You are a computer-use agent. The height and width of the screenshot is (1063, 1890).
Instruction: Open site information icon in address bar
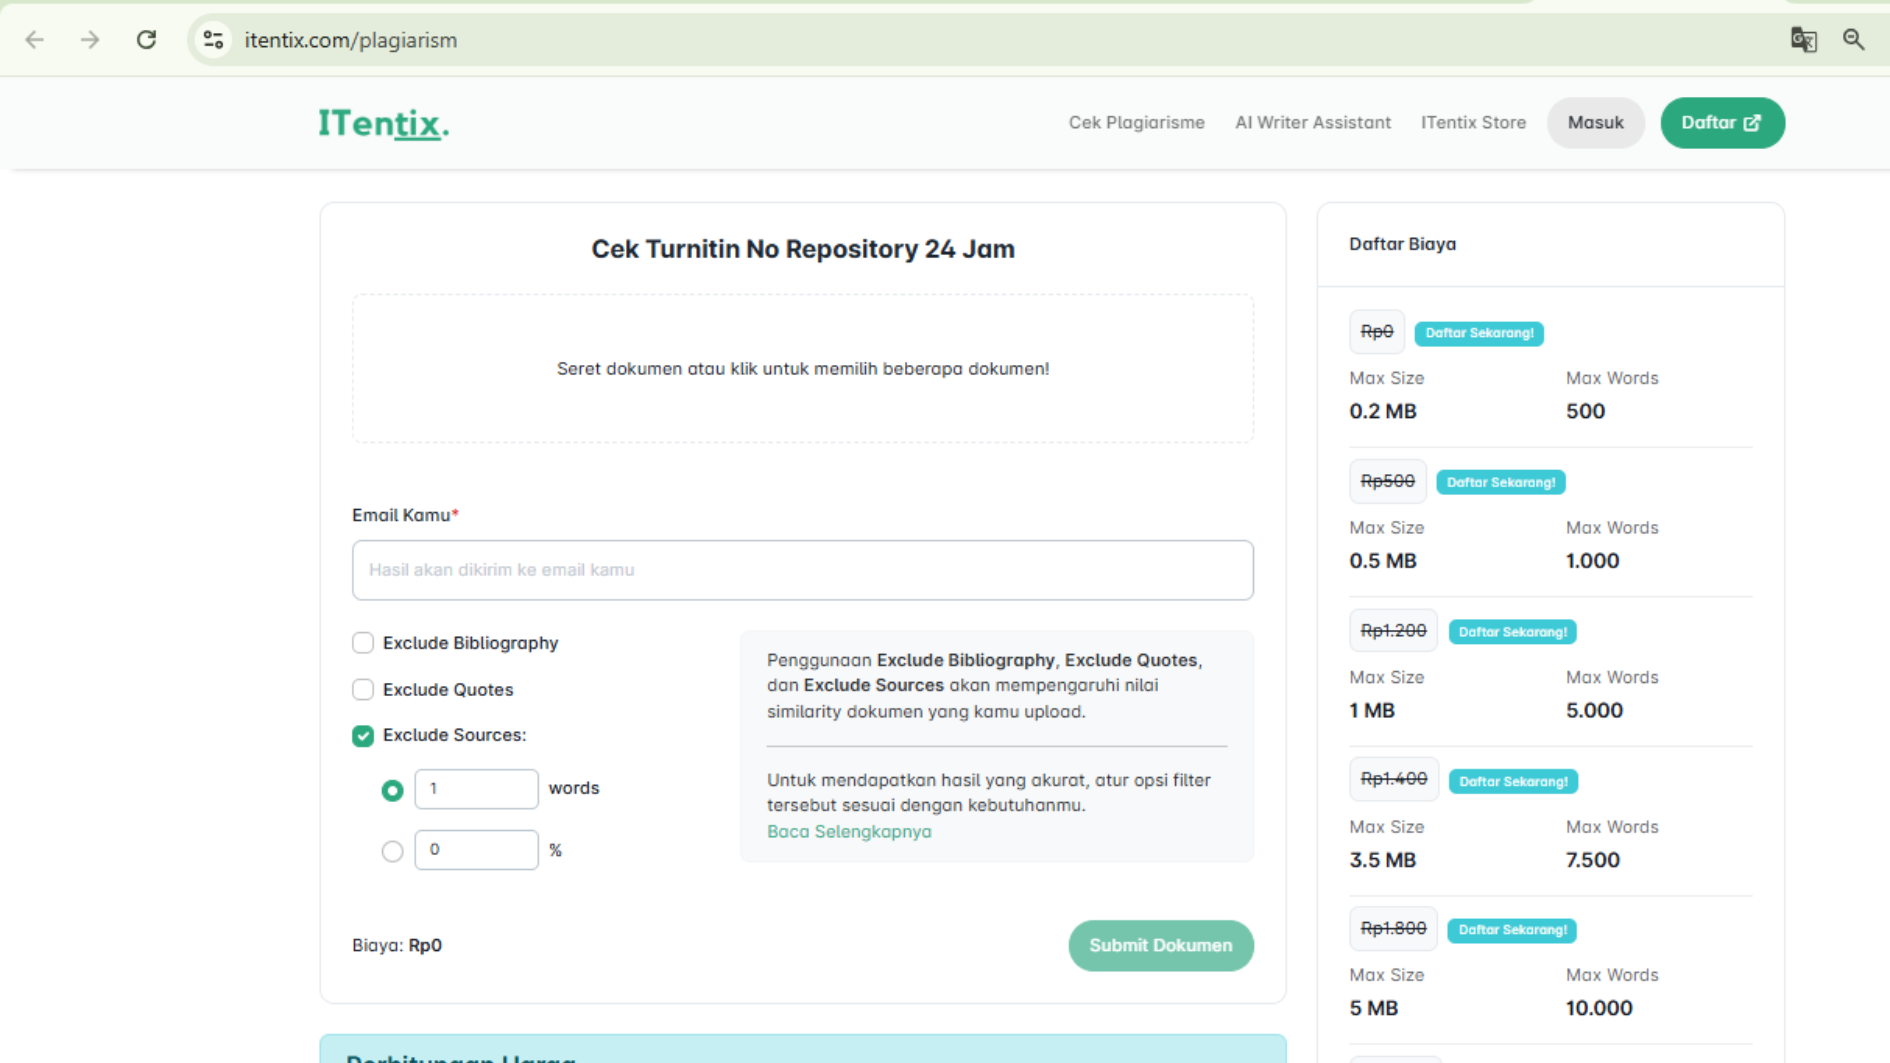(213, 40)
